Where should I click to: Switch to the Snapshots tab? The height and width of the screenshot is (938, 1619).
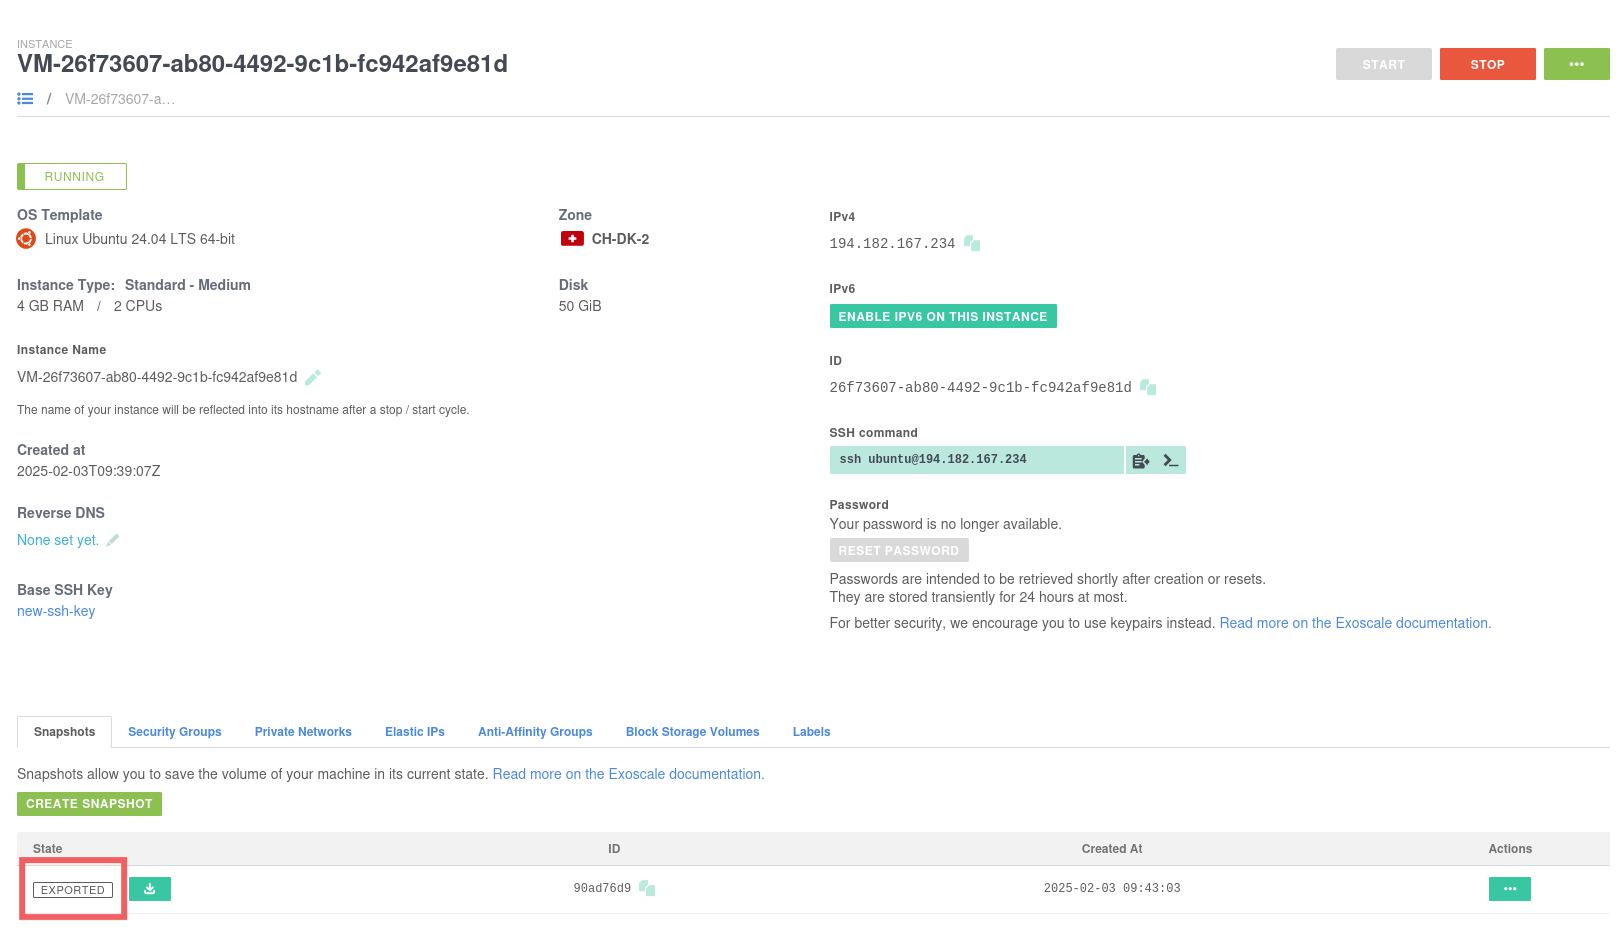point(65,732)
